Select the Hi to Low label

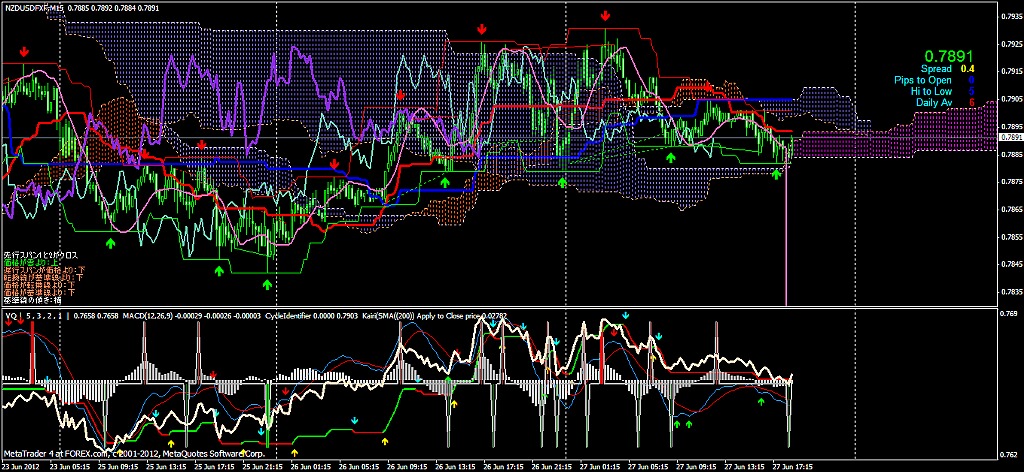(931, 90)
